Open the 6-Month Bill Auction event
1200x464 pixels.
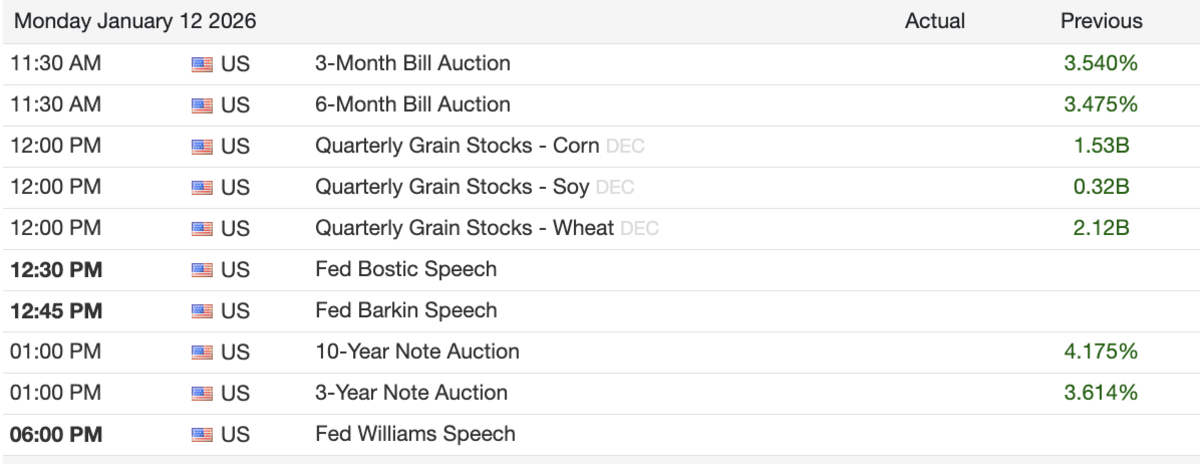412,104
